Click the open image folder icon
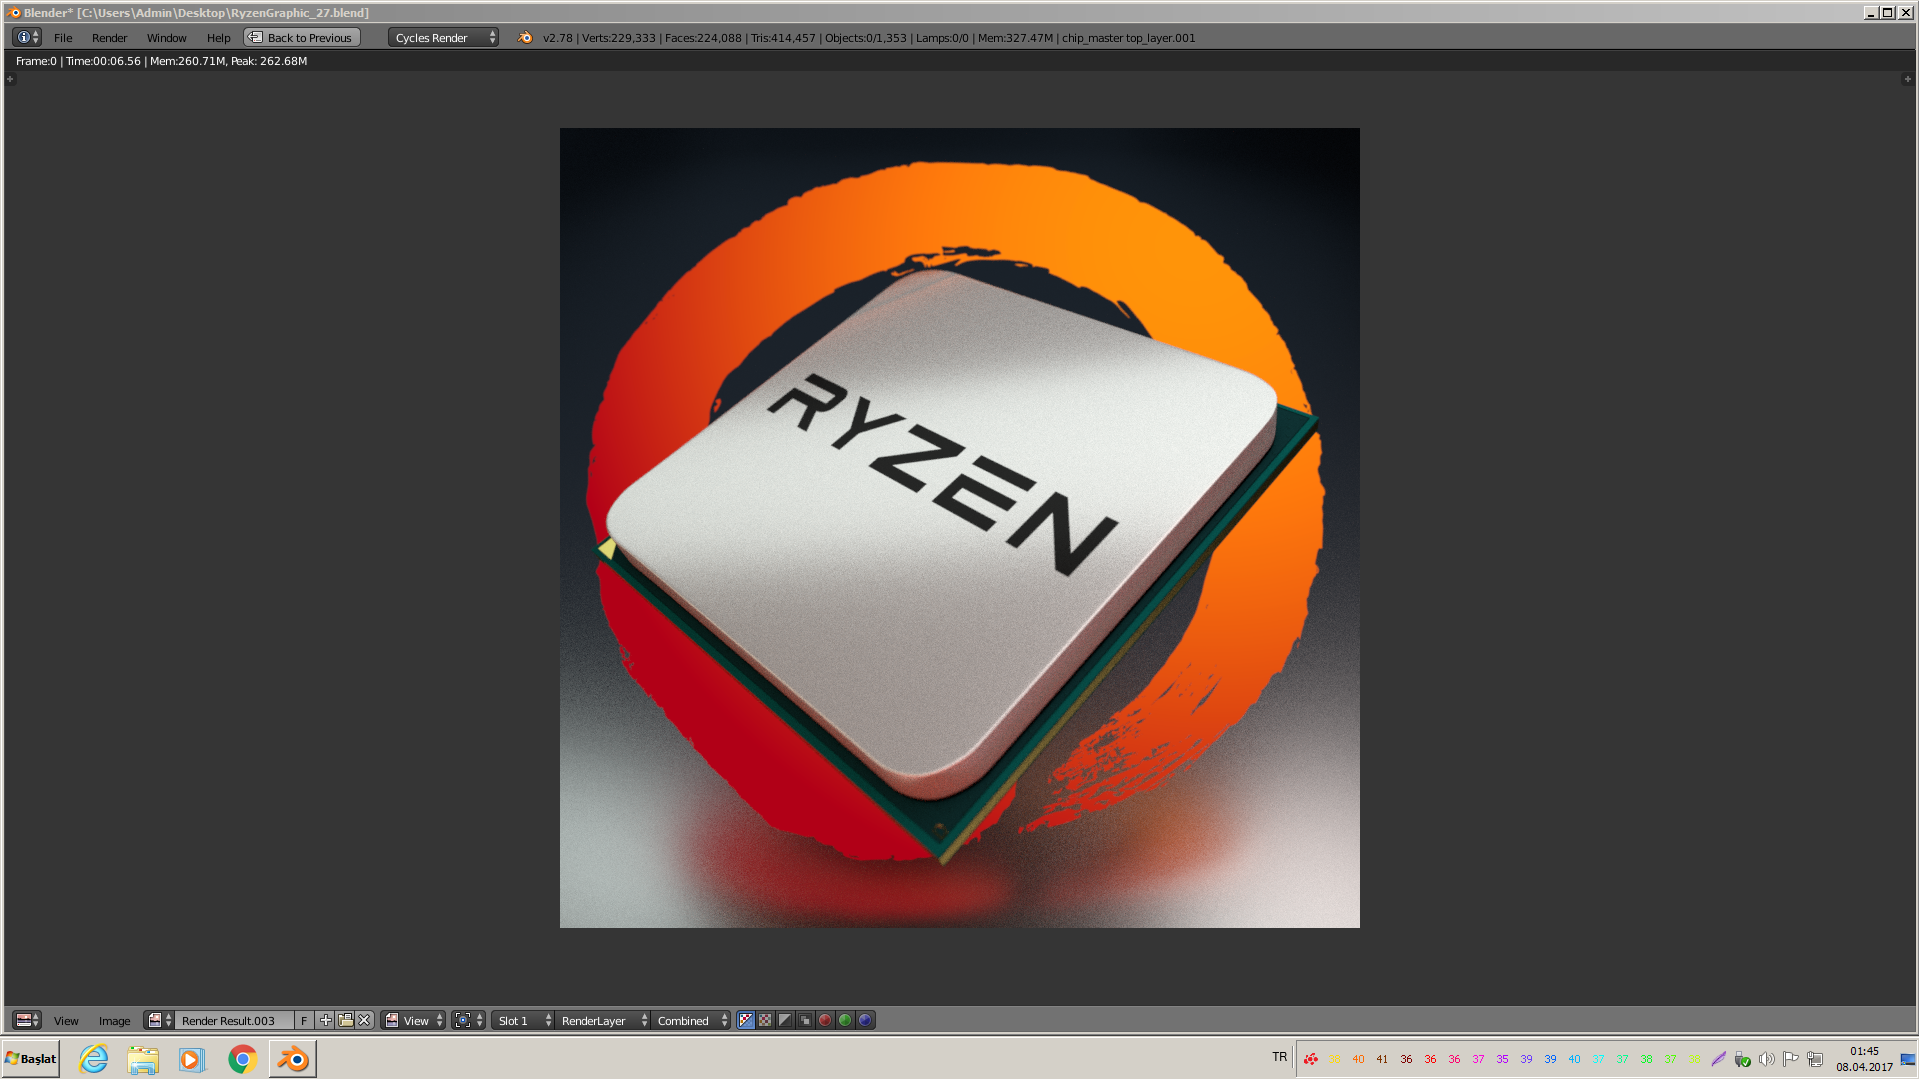Viewport: 1919px width, 1079px height. tap(345, 1020)
